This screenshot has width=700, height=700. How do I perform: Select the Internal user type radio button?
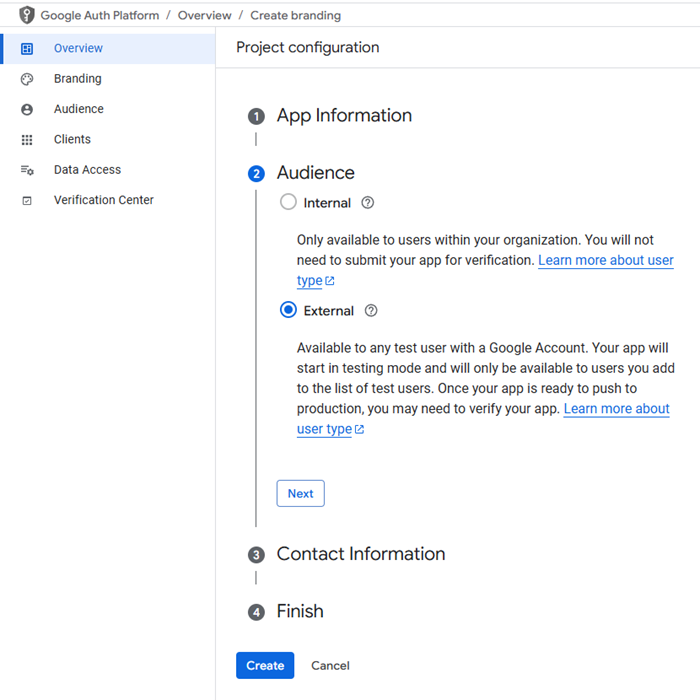point(289,202)
